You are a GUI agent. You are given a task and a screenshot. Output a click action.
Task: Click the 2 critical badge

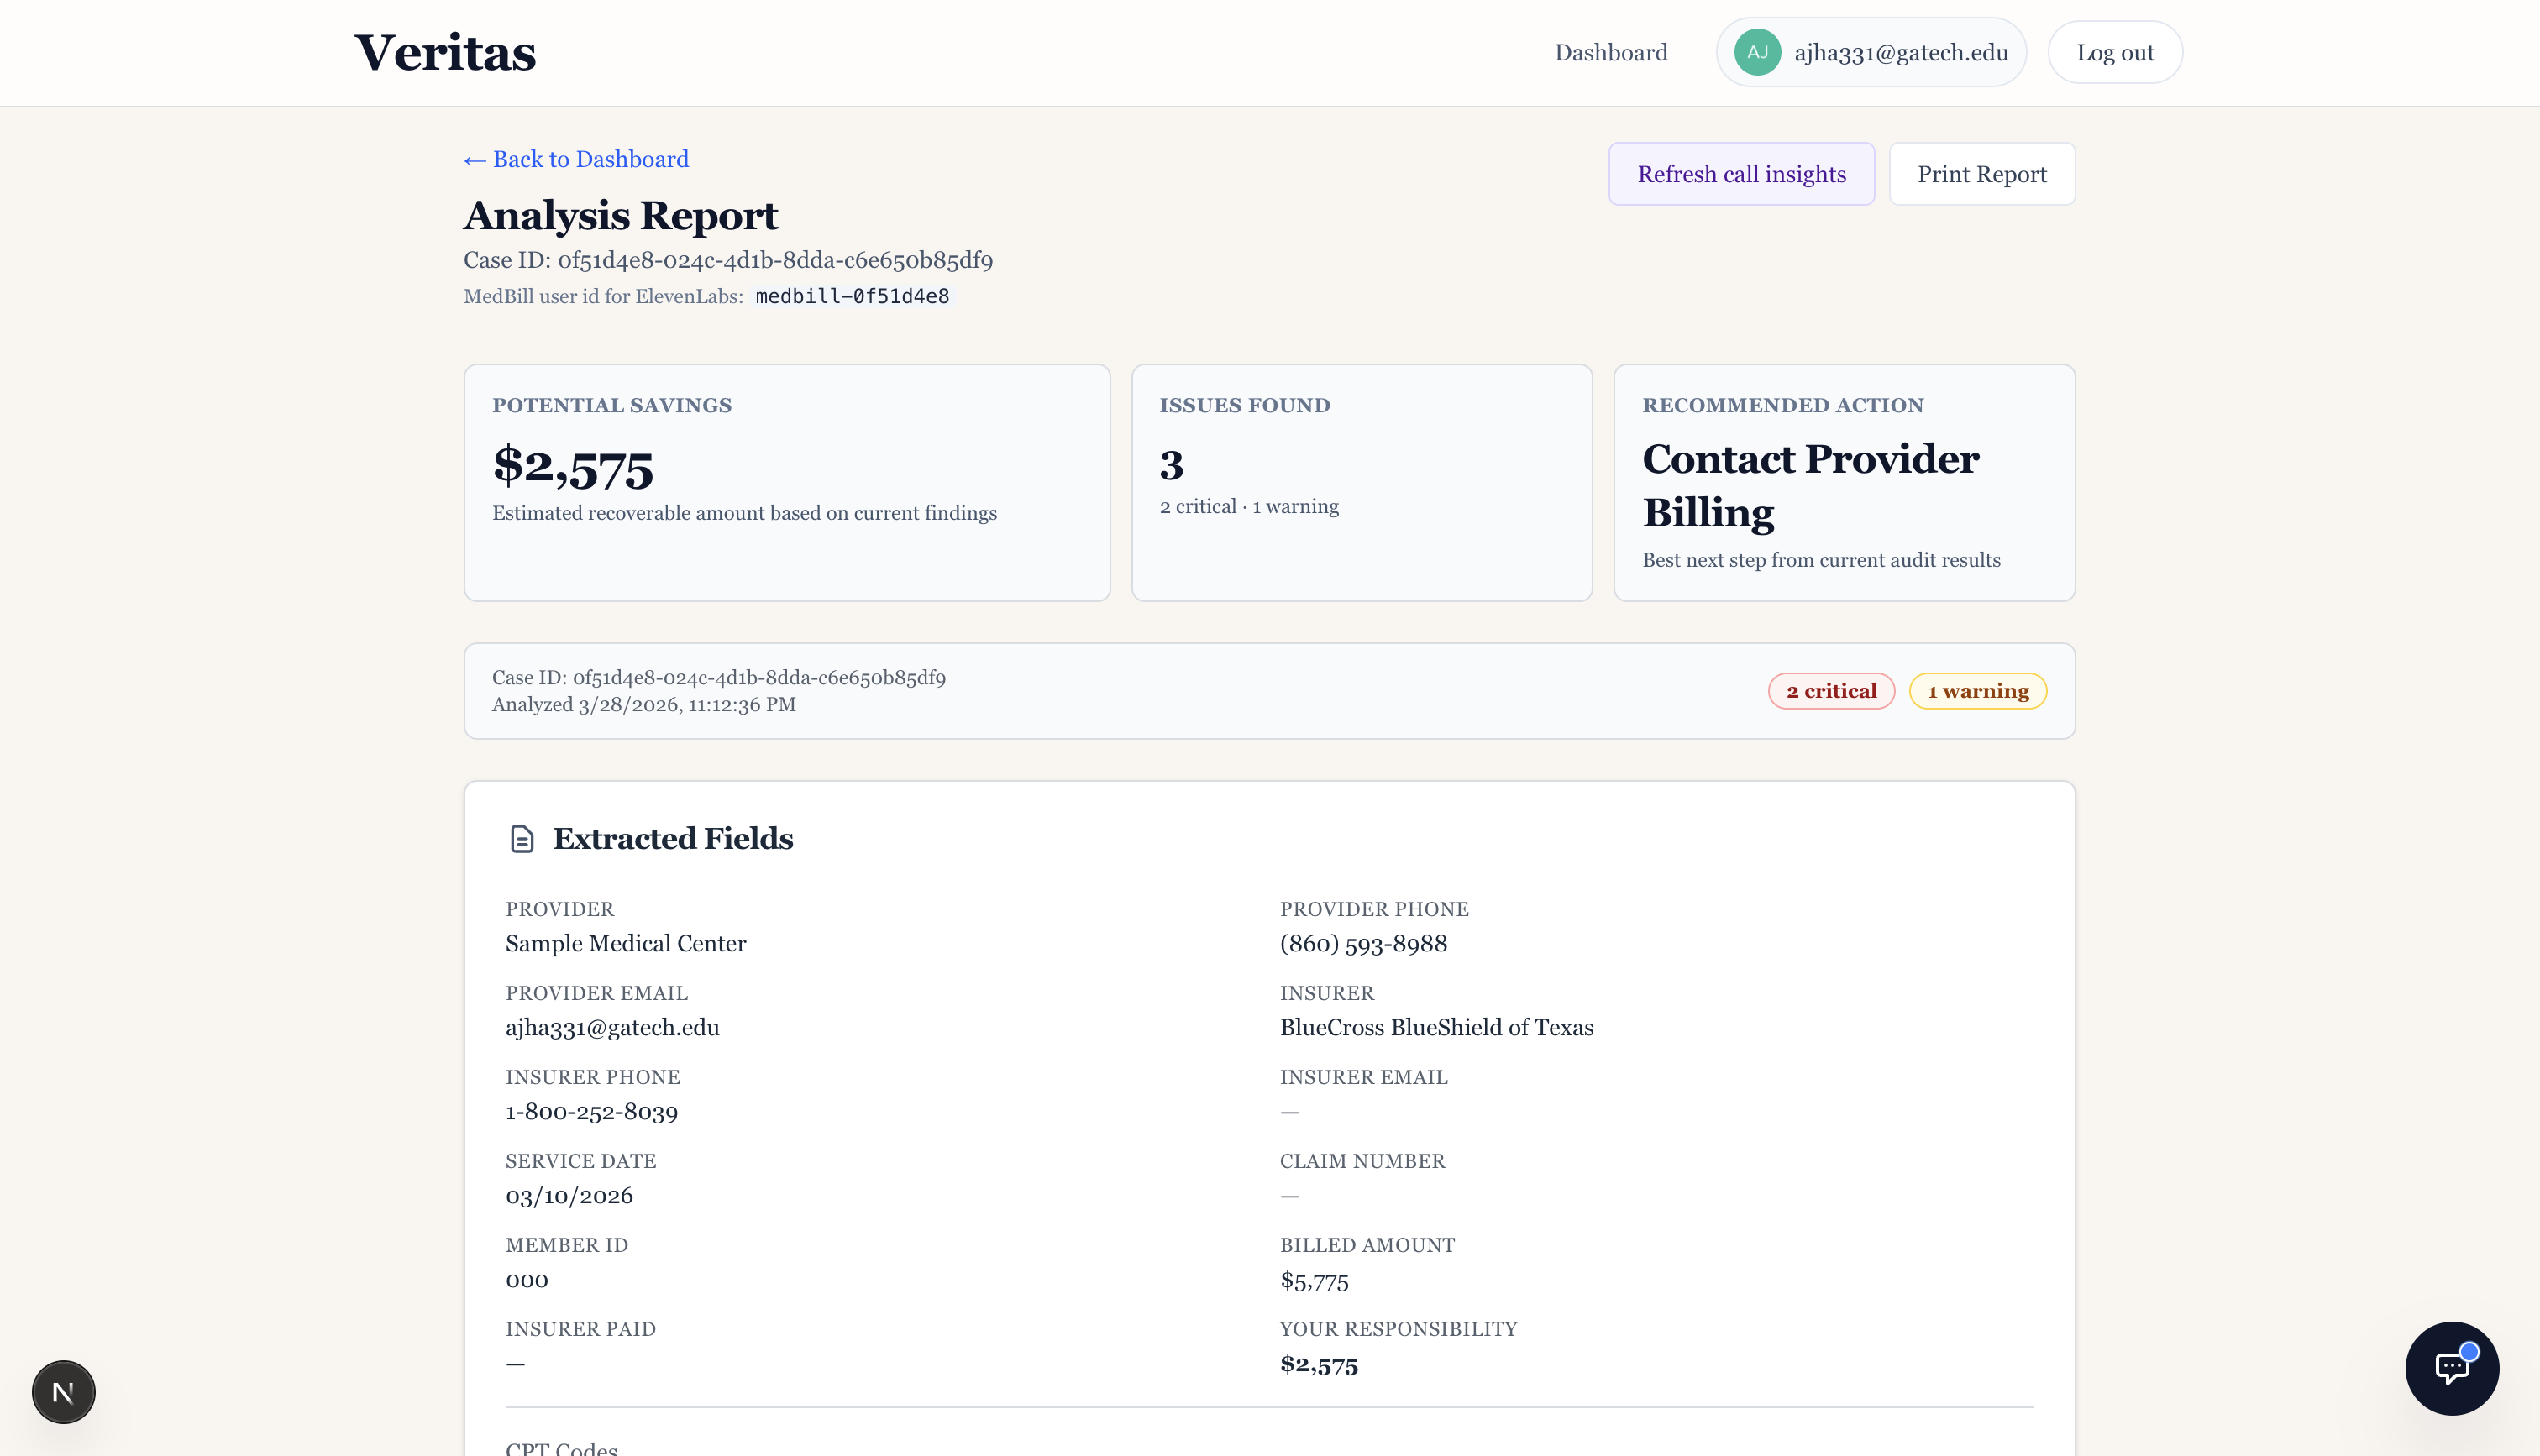tap(1830, 691)
